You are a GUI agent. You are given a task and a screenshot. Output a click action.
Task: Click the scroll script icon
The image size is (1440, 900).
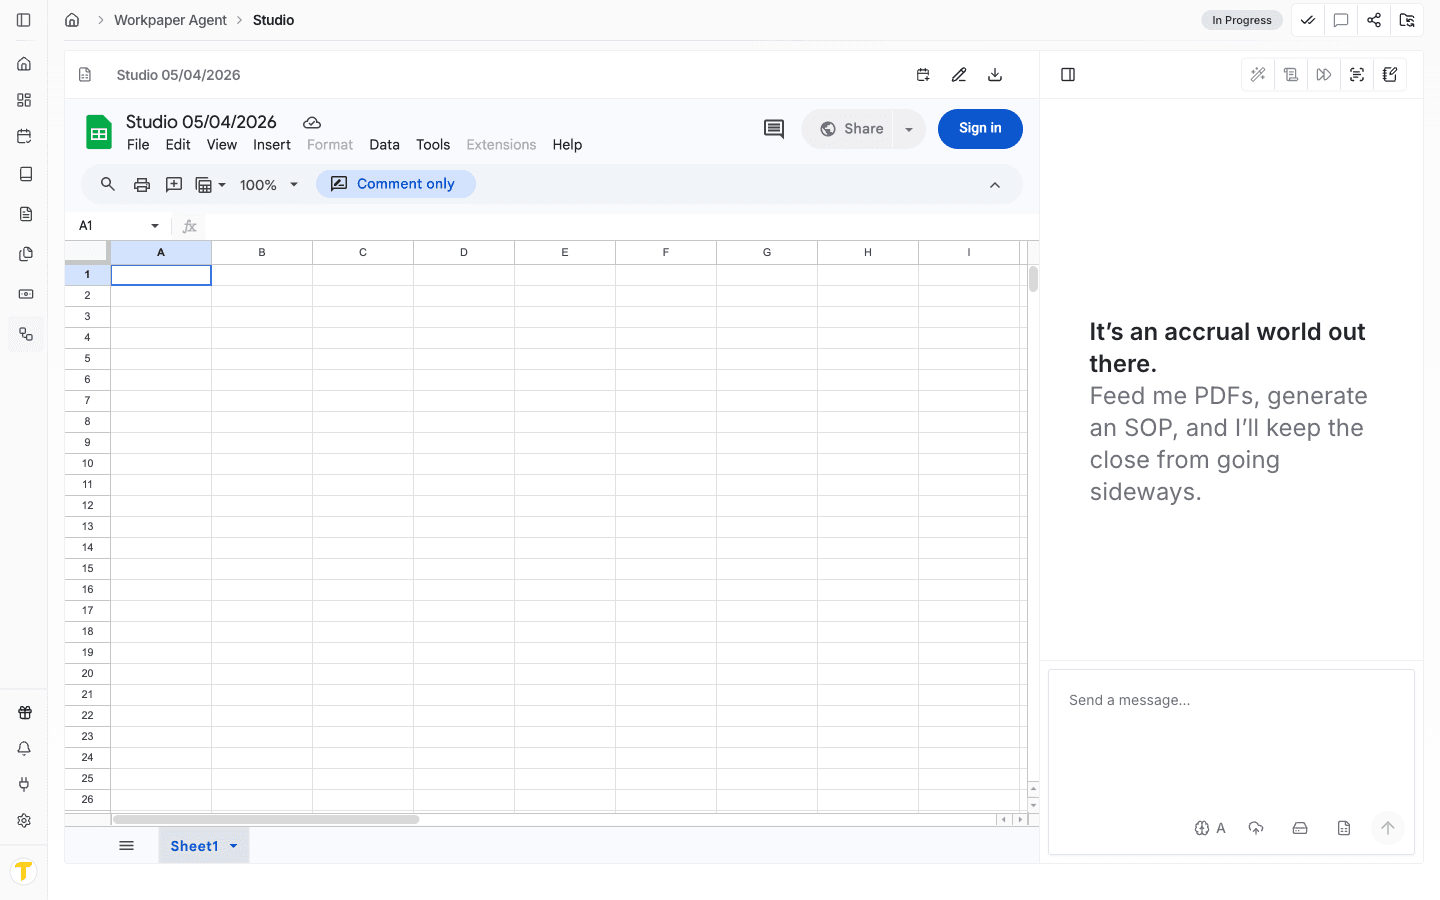click(x=1291, y=75)
